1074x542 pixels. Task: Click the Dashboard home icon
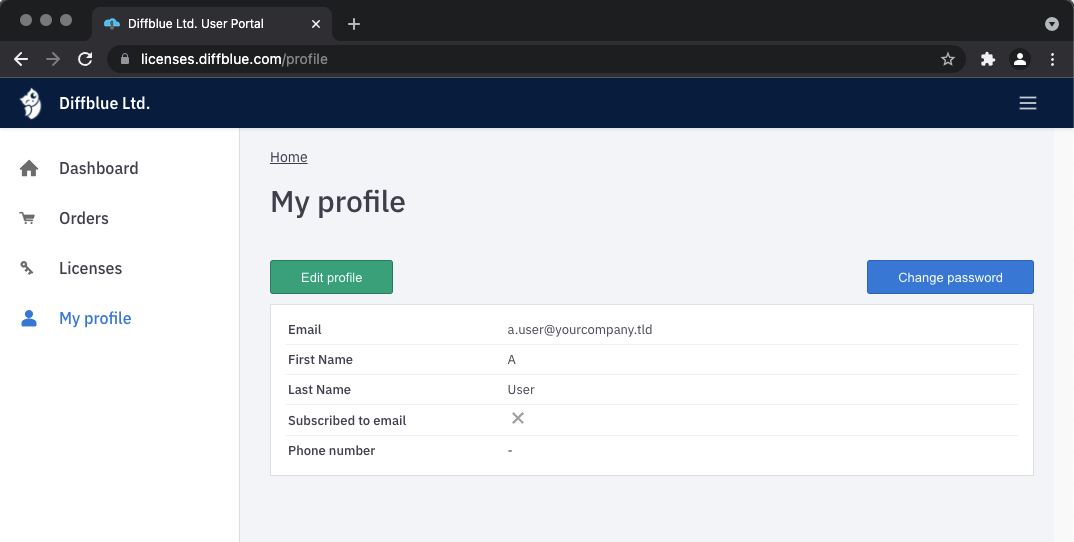pyautogui.click(x=29, y=168)
